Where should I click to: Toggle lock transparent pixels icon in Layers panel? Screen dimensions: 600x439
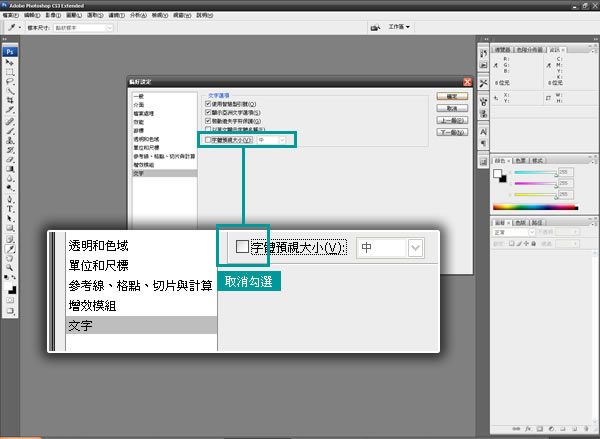tap(512, 243)
